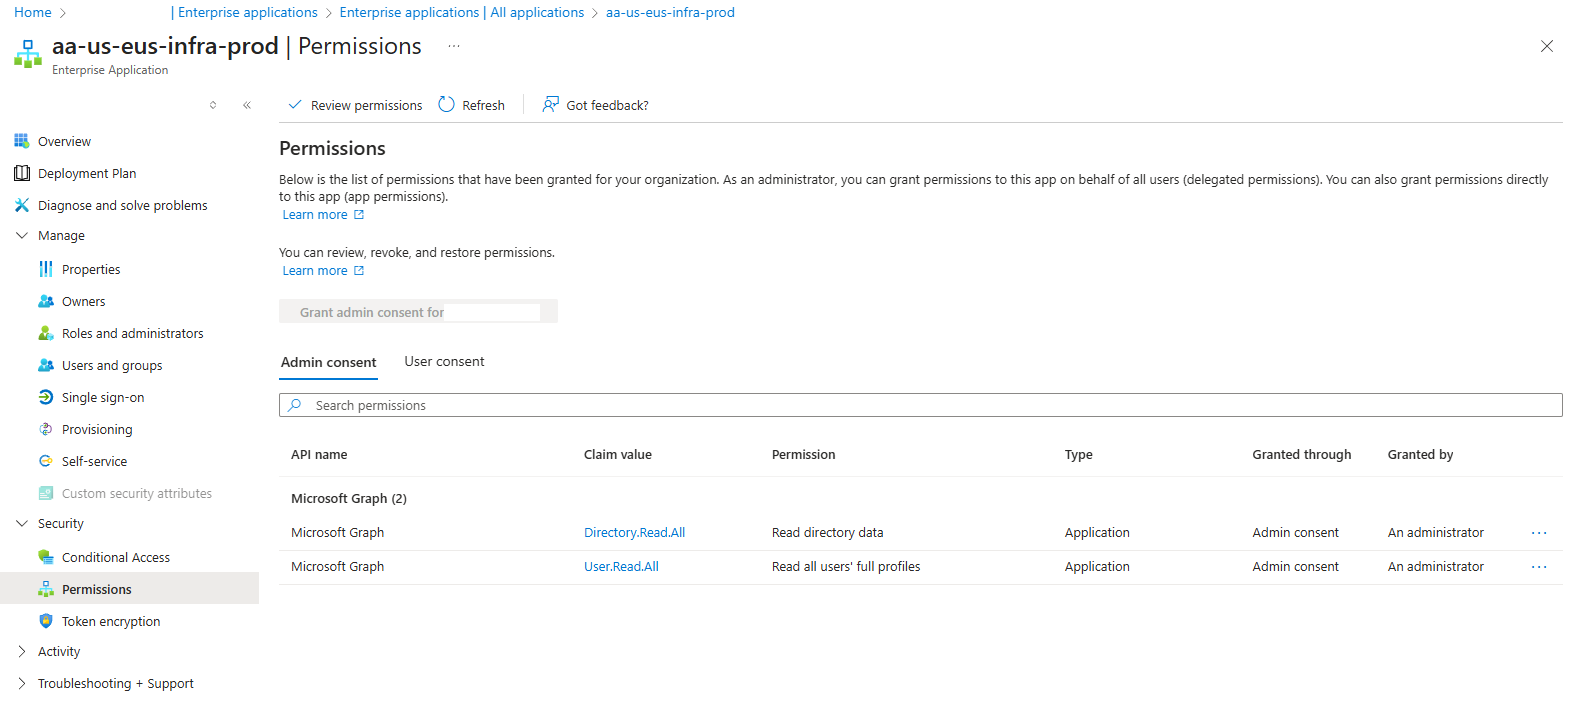The height and width of the screenshot is (702, 1570).
Task: Open Overview from the sidebar
Action: tap(64, 142)
